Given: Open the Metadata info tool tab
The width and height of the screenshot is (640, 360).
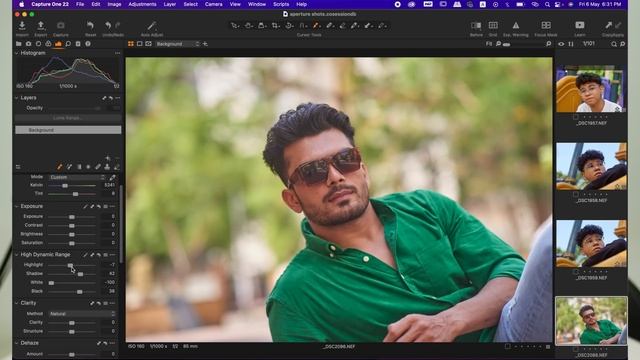Looking at the screenshot, I should click(x=88, y=44).
